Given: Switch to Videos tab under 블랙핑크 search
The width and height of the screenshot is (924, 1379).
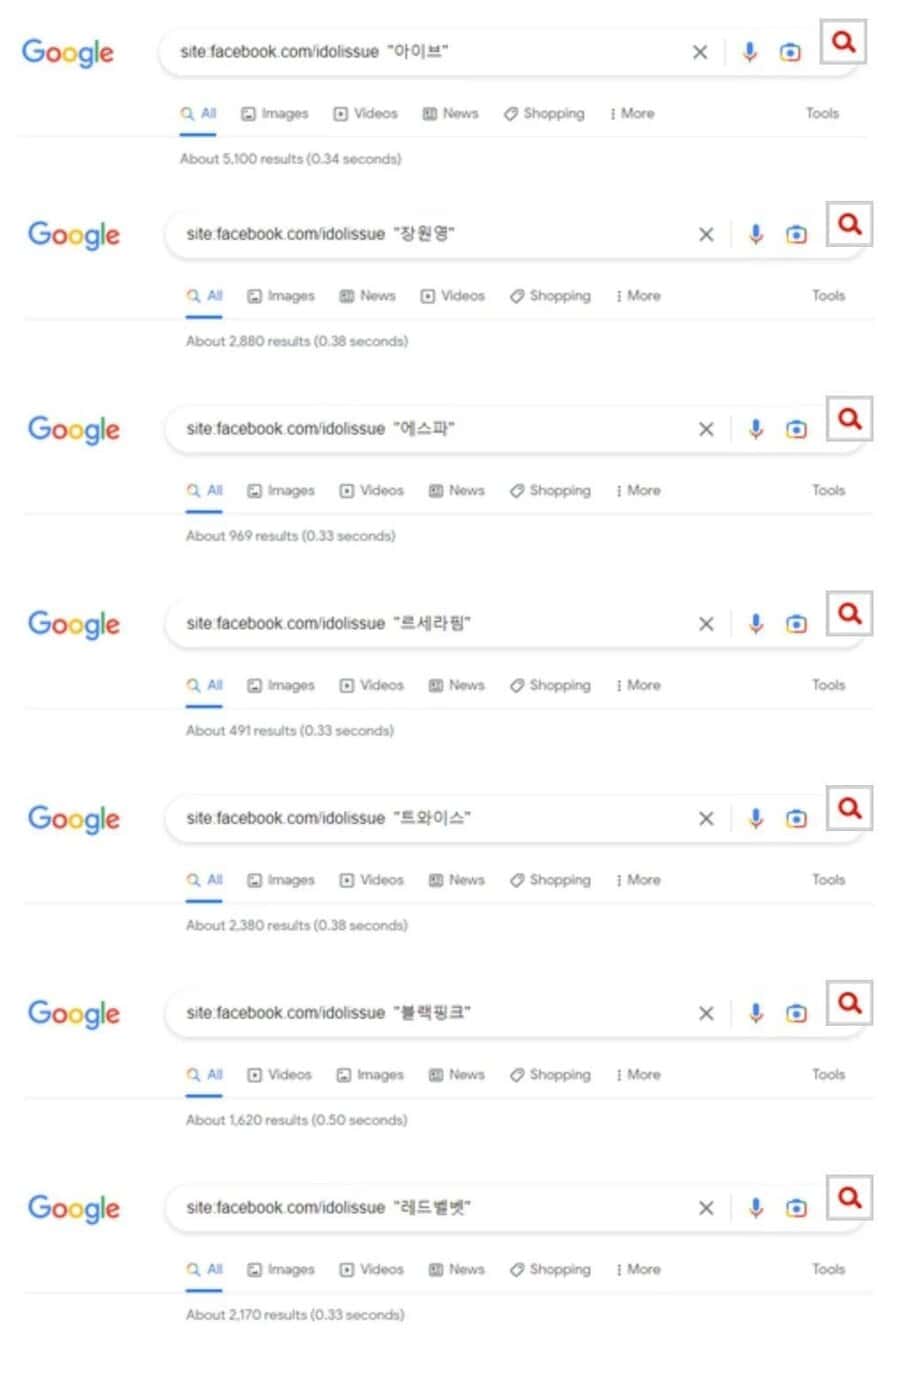Looking at the screenshot, I should tap(280, 1075).
